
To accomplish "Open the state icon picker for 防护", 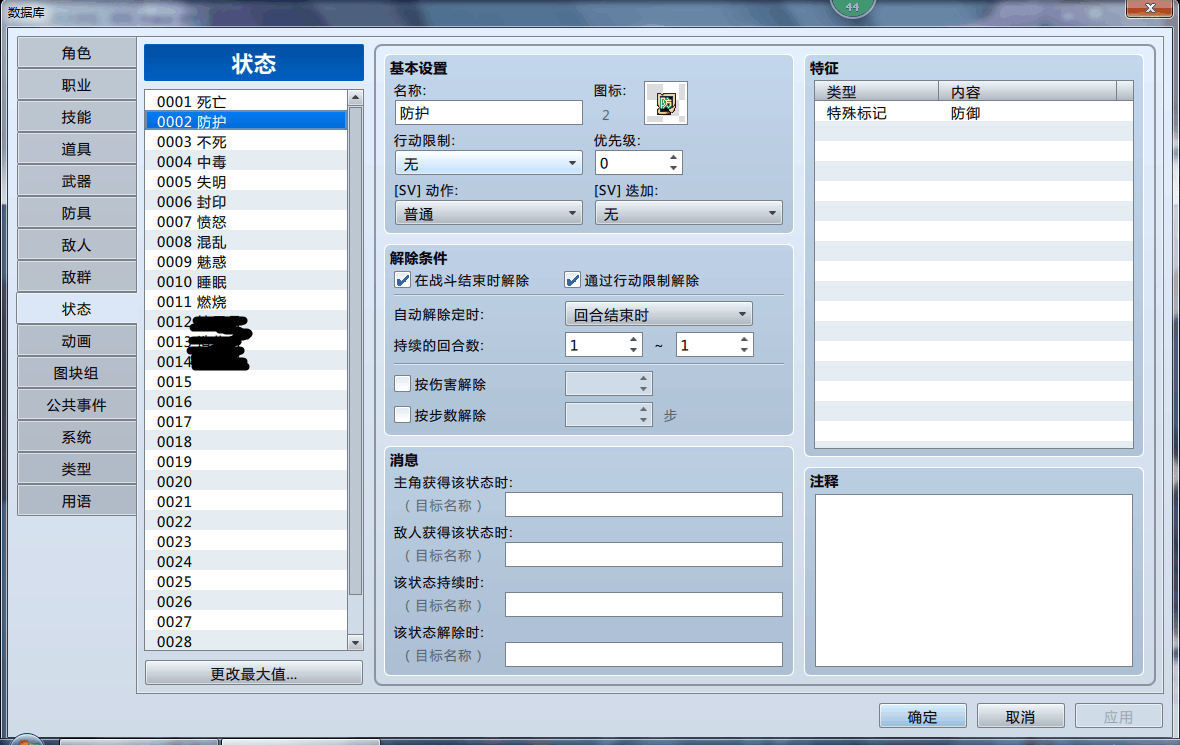I will (x=665, y=103).
